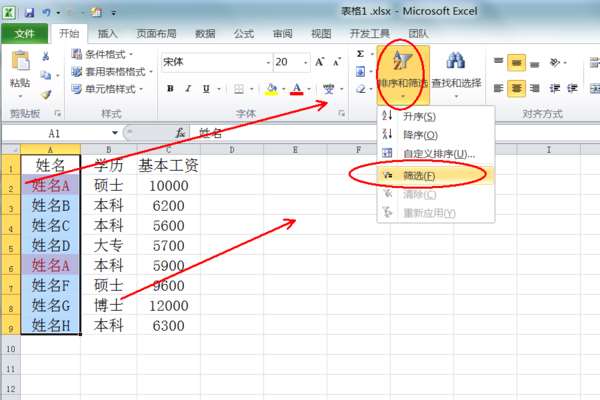Open the Fill Color dropdown arrow
This screenshot has height=400, width=600.
pos(284,89)
